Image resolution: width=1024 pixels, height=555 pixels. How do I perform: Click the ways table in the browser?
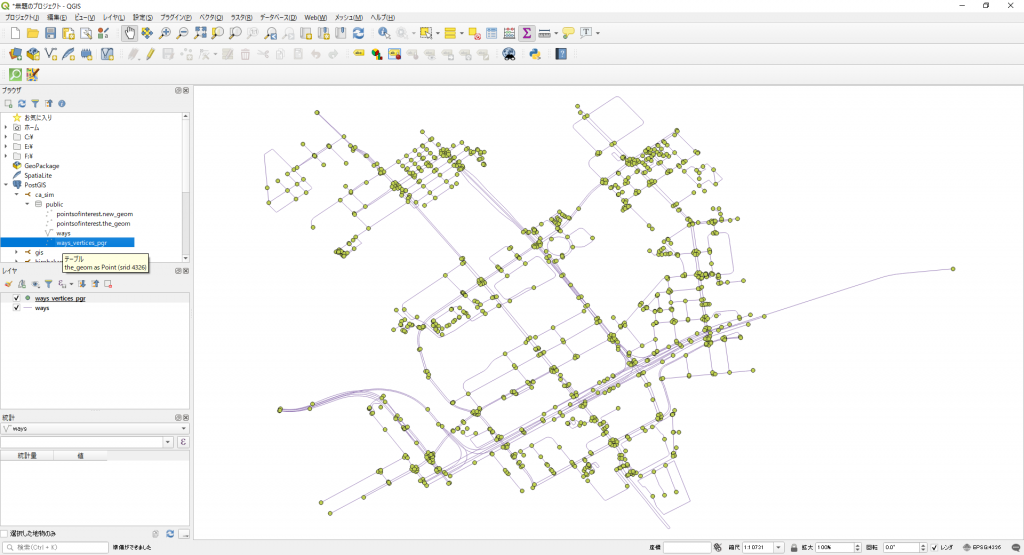point(63,233)
